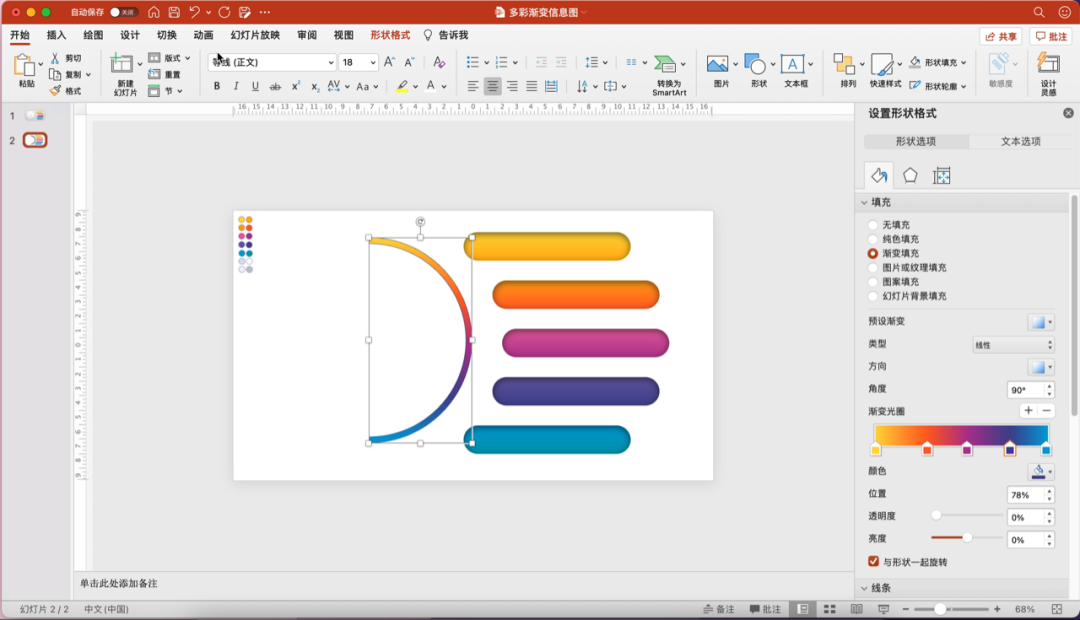Click the Convert to SmartArt icon
Screen dimensions: 1080x620
point(666,66)
